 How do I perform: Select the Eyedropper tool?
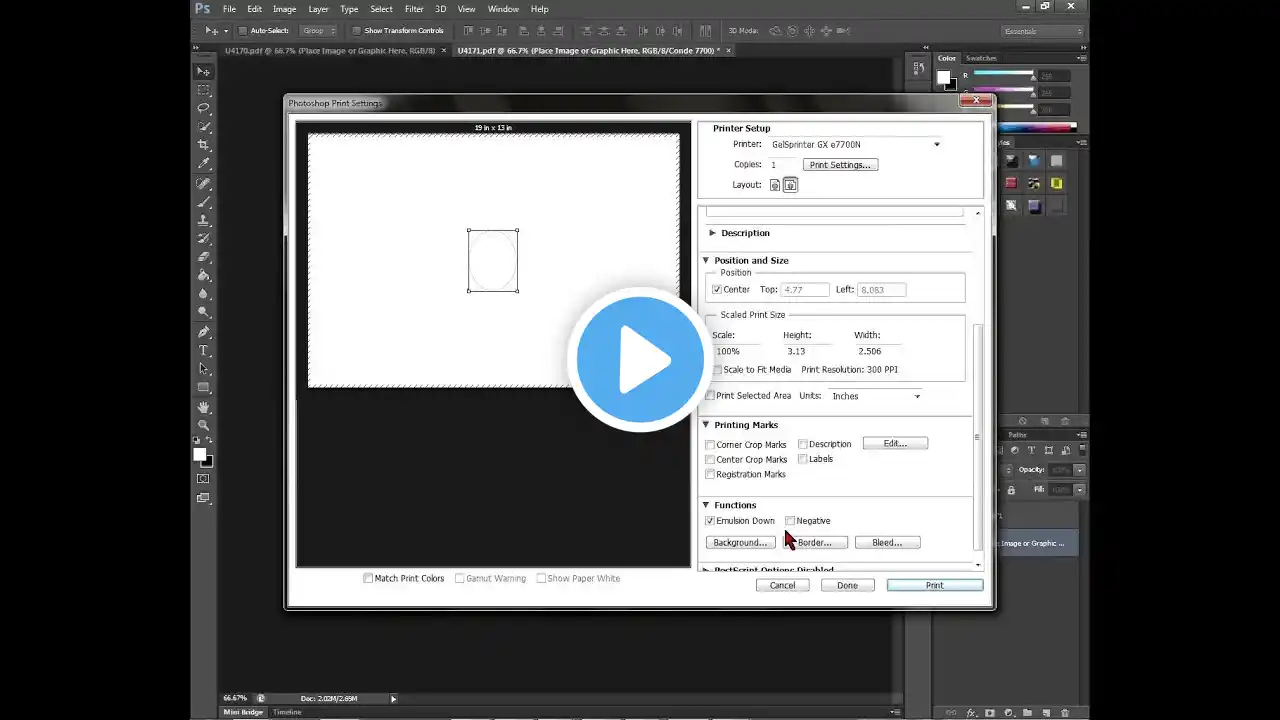204,164
